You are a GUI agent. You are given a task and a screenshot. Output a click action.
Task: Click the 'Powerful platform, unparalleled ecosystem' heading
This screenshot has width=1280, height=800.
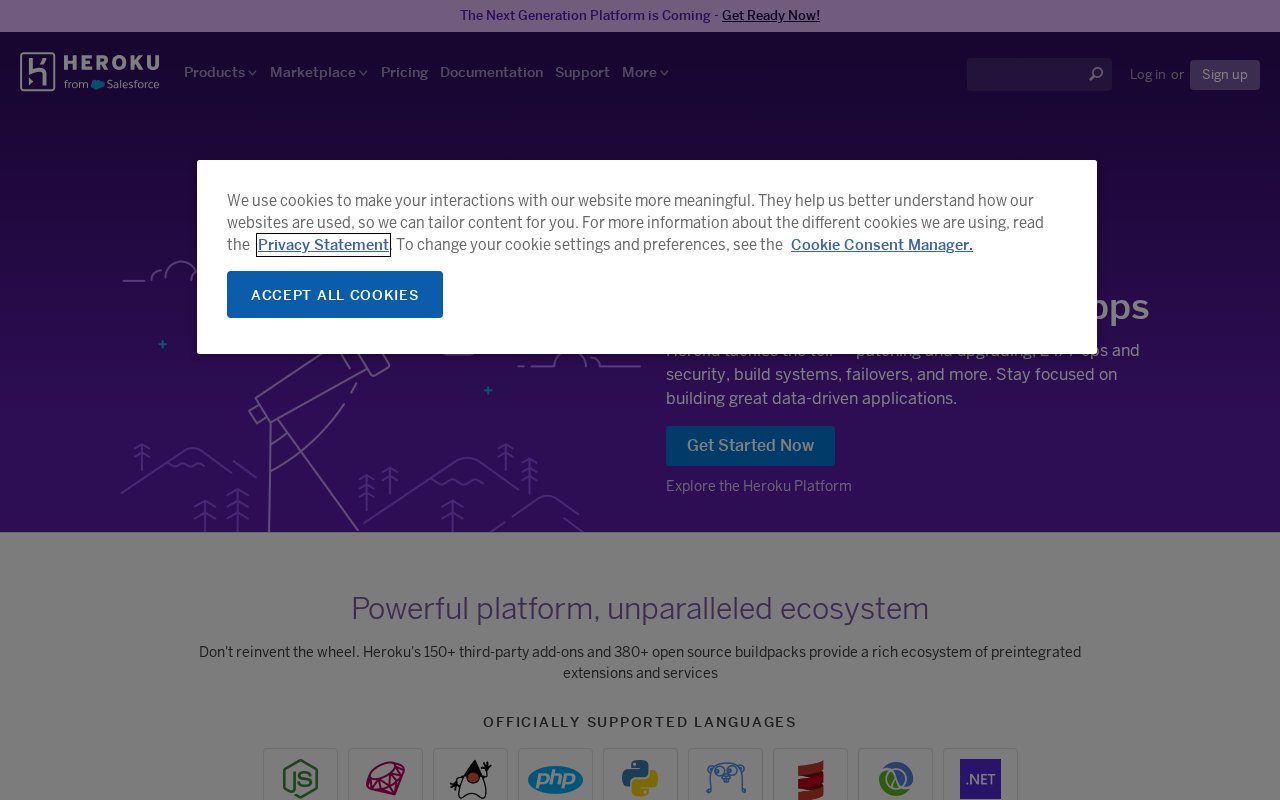tap(640, 608)
